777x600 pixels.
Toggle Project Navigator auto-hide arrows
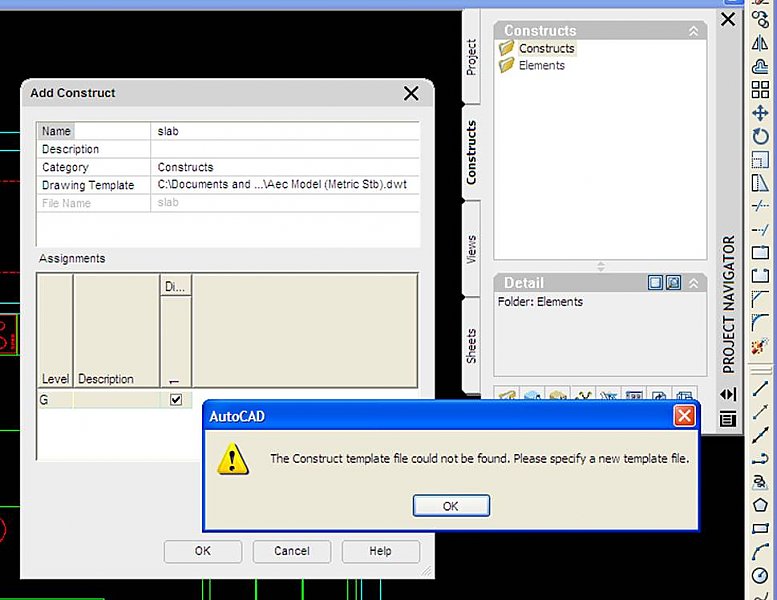[x=727, y=394]
